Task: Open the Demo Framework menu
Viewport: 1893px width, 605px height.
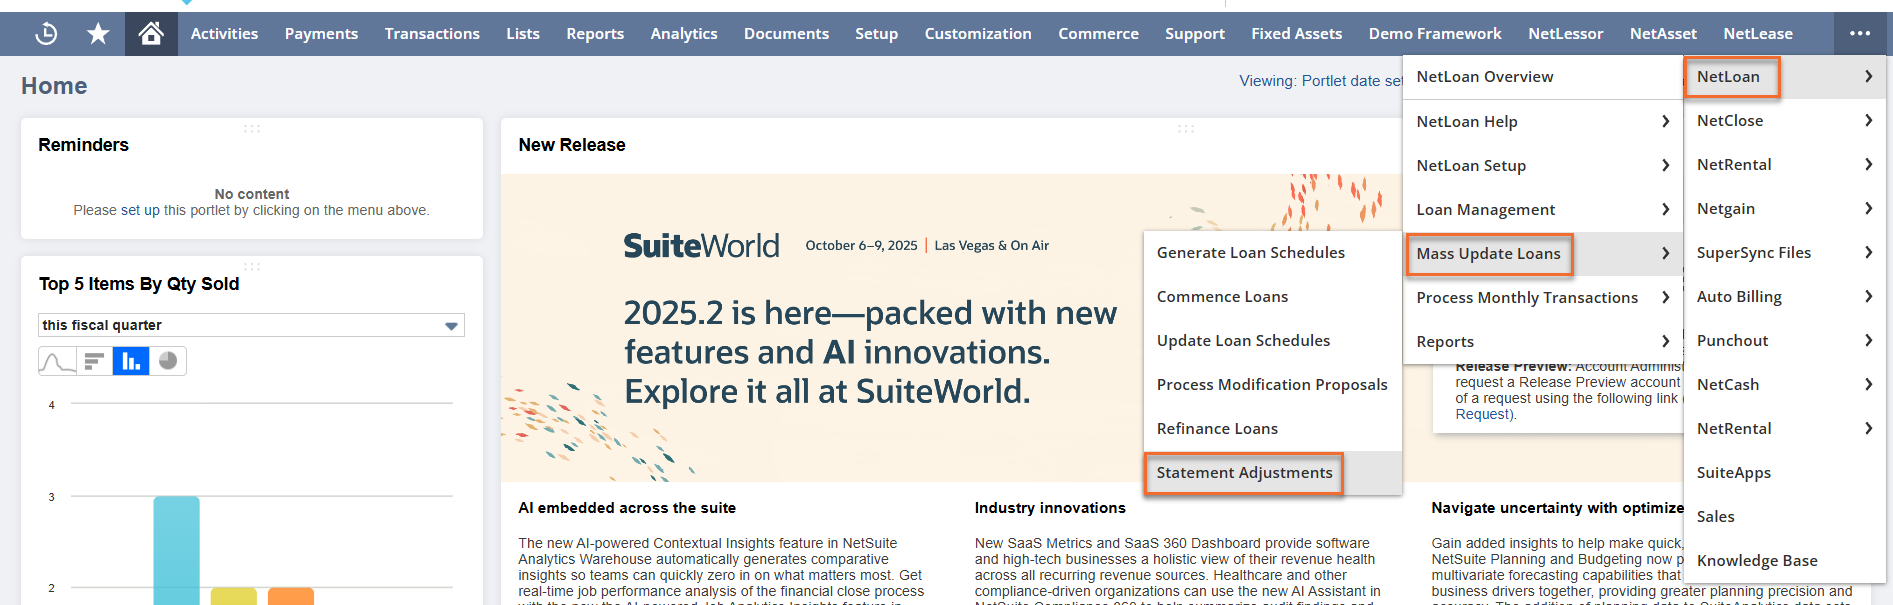Action: click(1435, 34)
